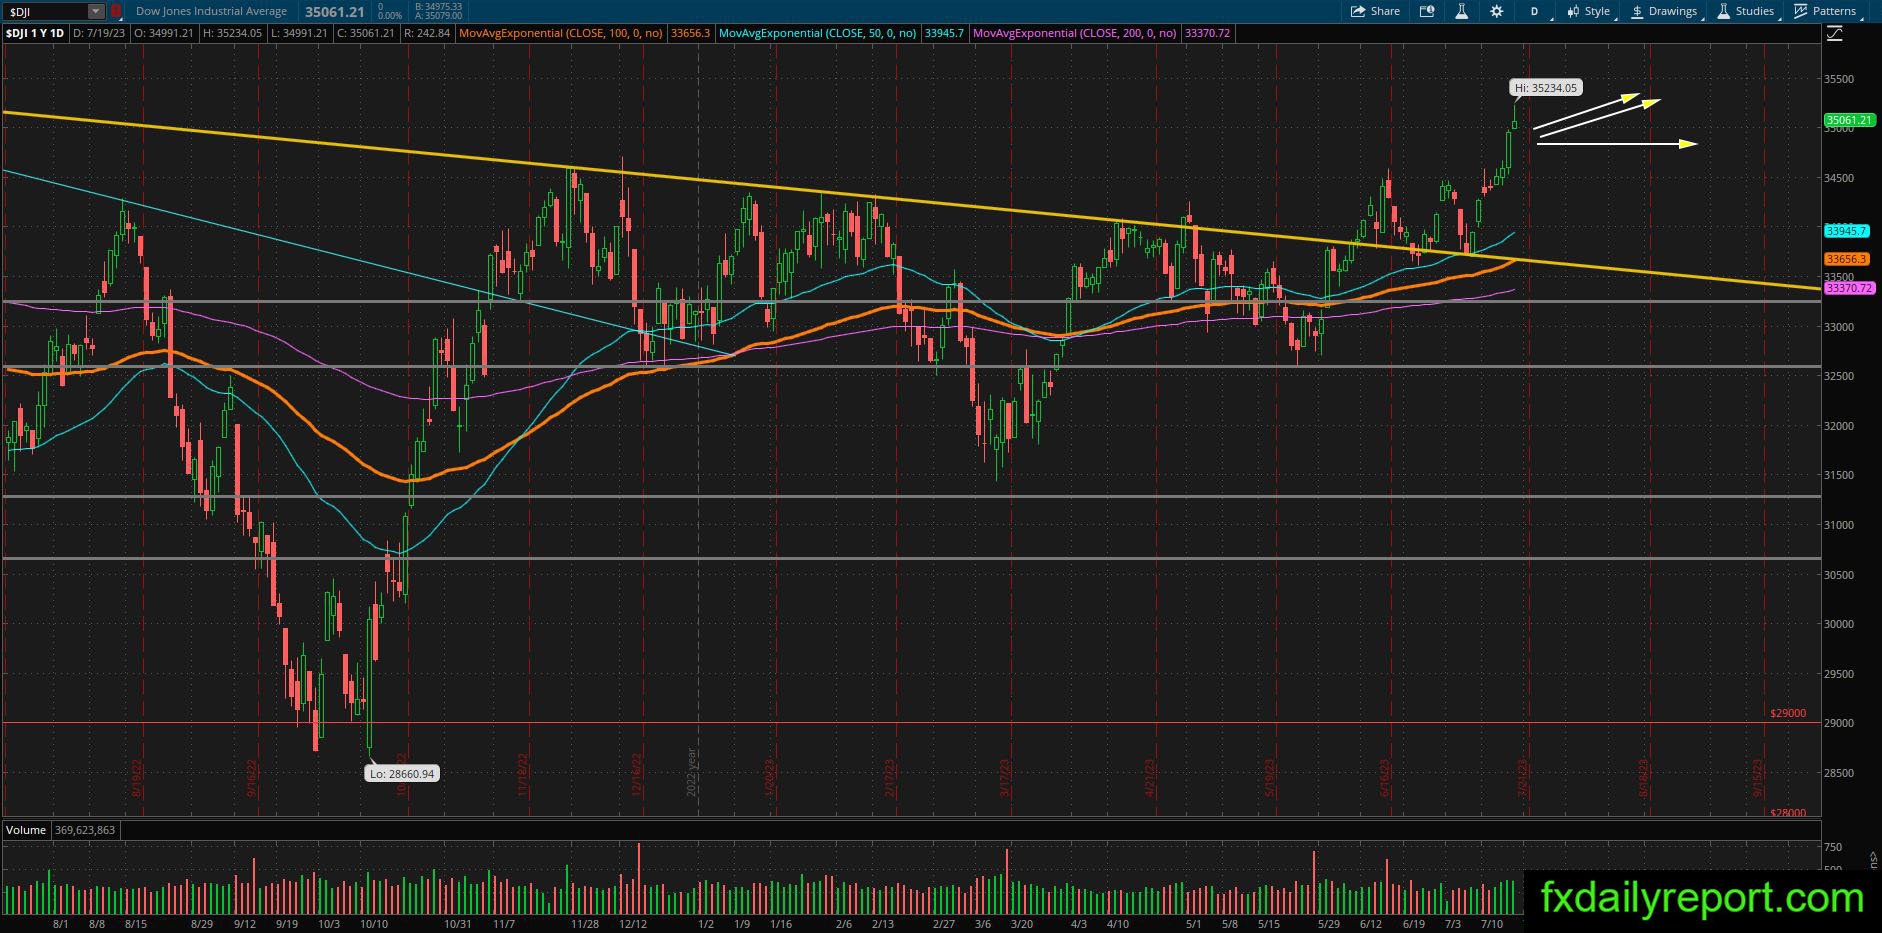Click the 30000 price axis label
This screenshot has height=933, width=1882.
pos(1840,624)
